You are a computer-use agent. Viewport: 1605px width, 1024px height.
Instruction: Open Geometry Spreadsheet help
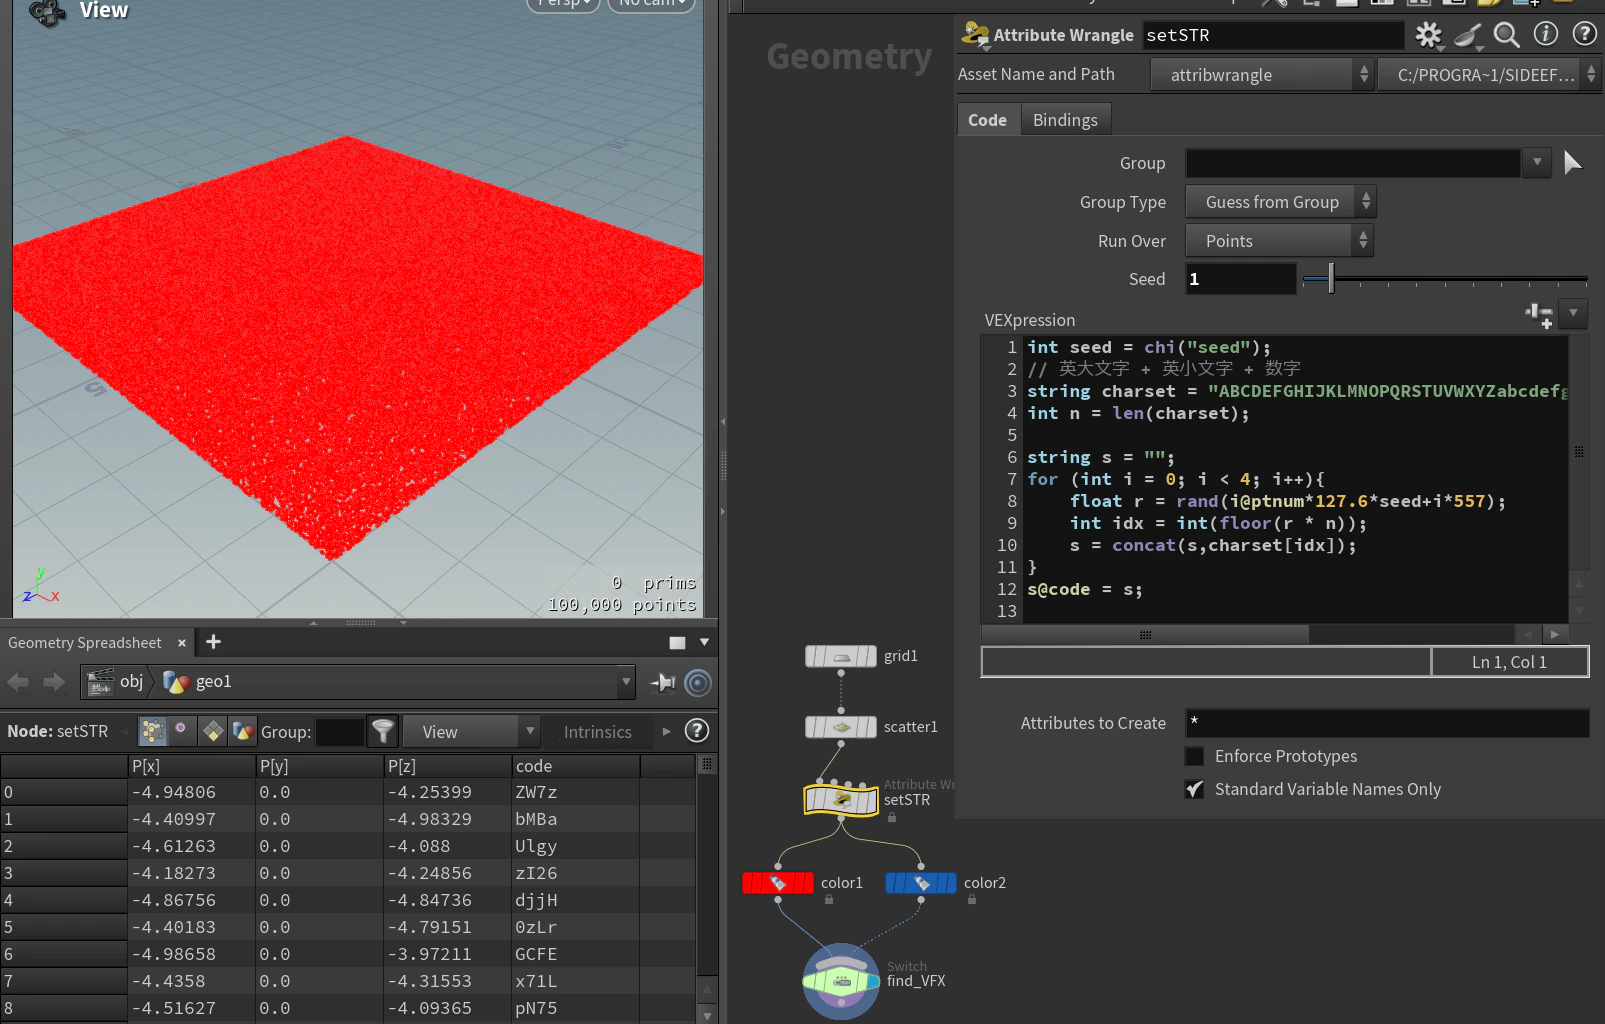click(696, 731)
